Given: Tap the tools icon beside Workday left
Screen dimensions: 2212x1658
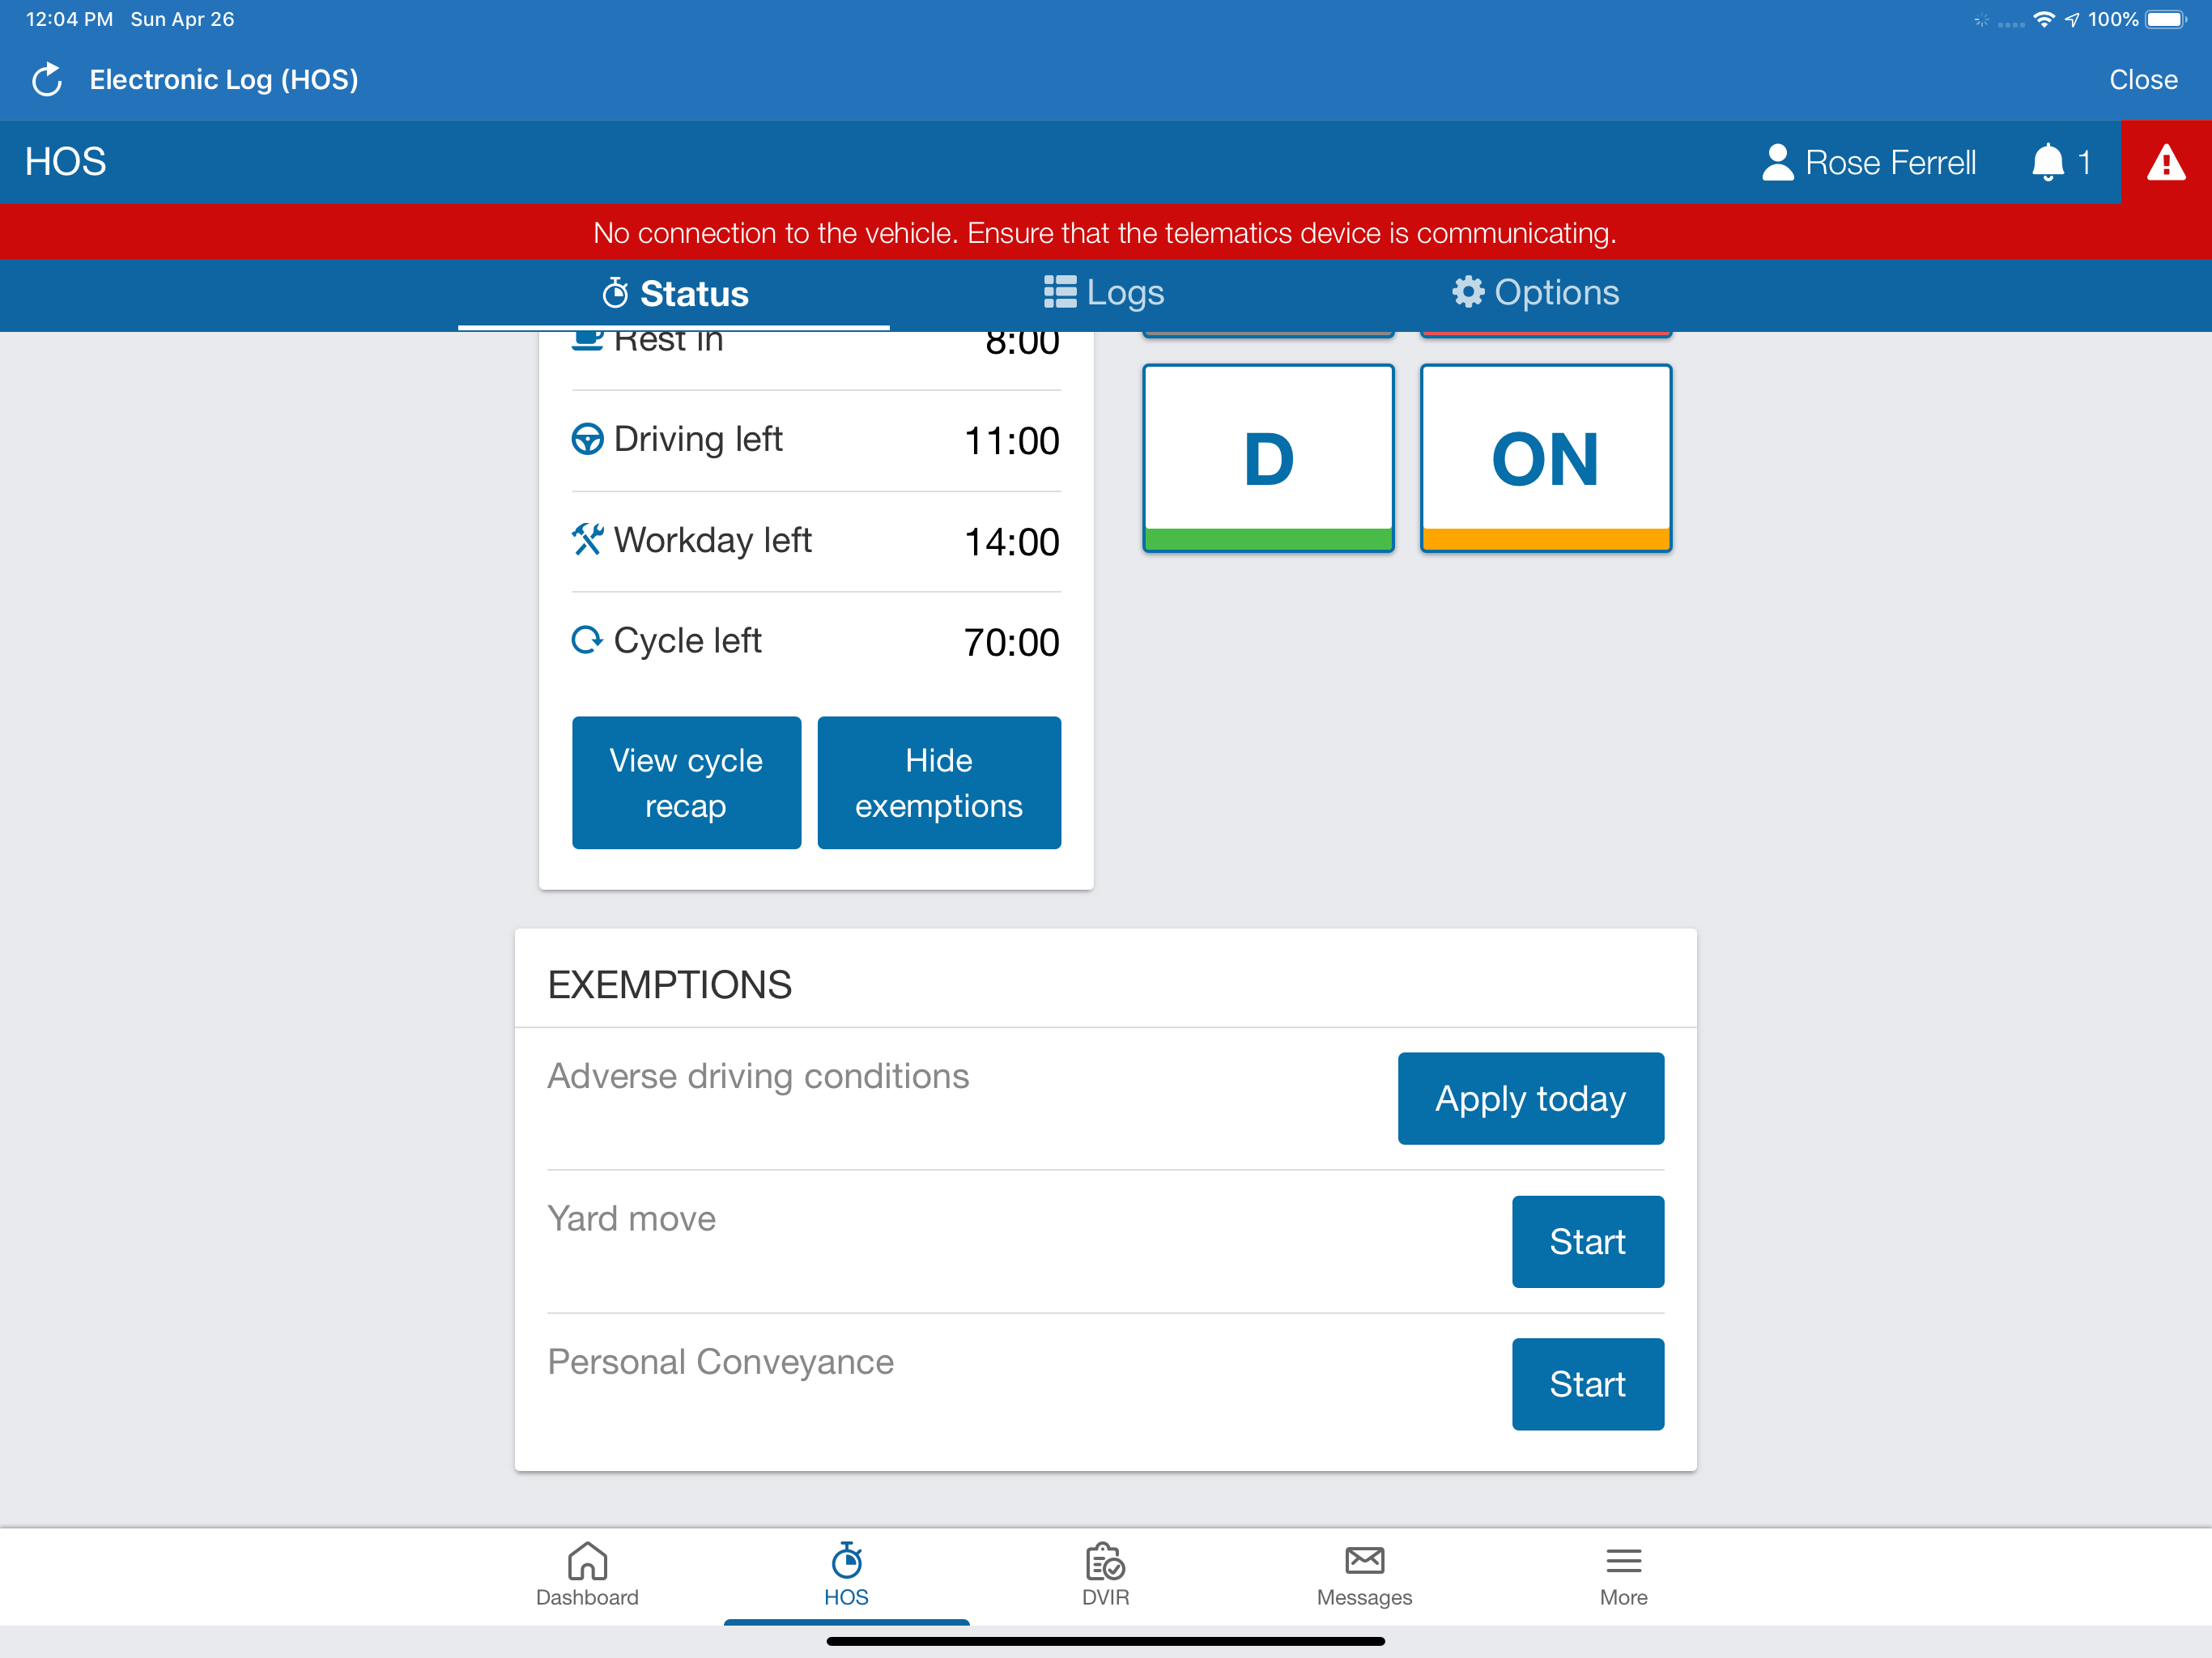Looking at the screenshot, I should [x=587, y=540].
